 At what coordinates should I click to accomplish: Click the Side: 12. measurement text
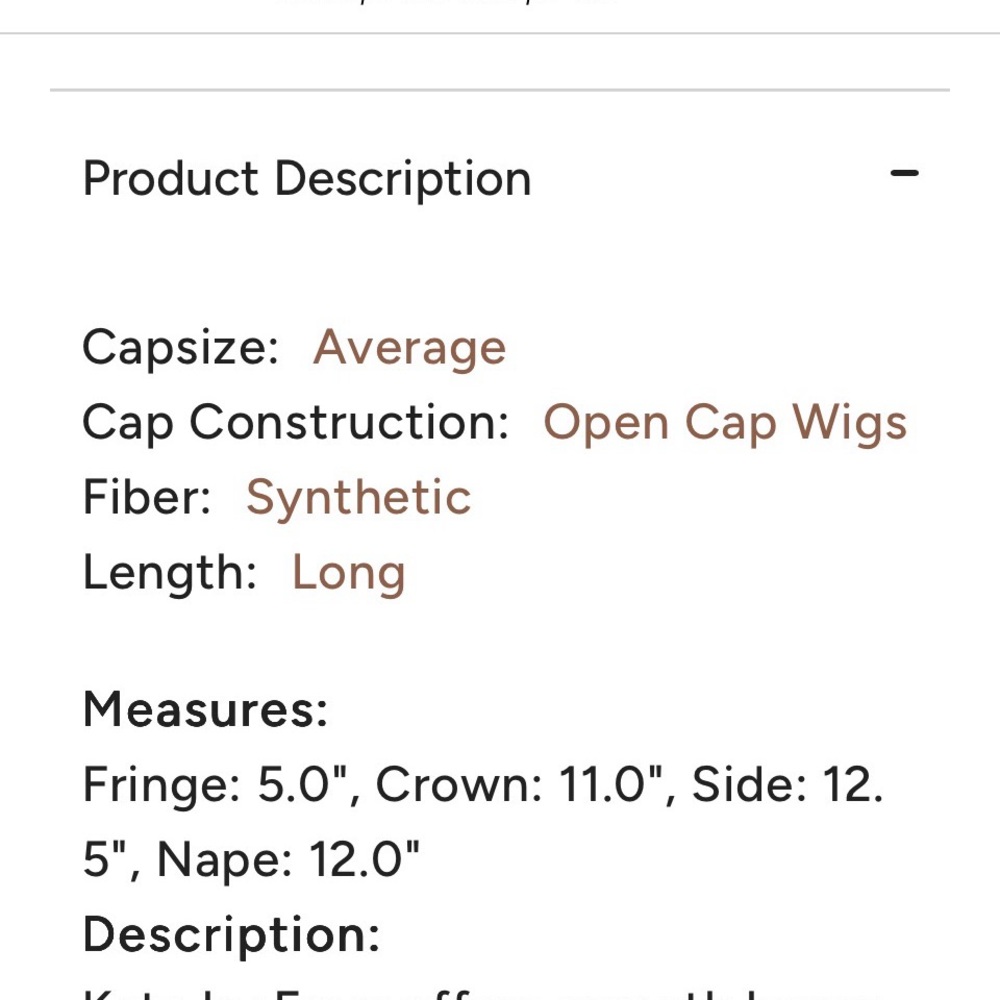click(788, 784)
